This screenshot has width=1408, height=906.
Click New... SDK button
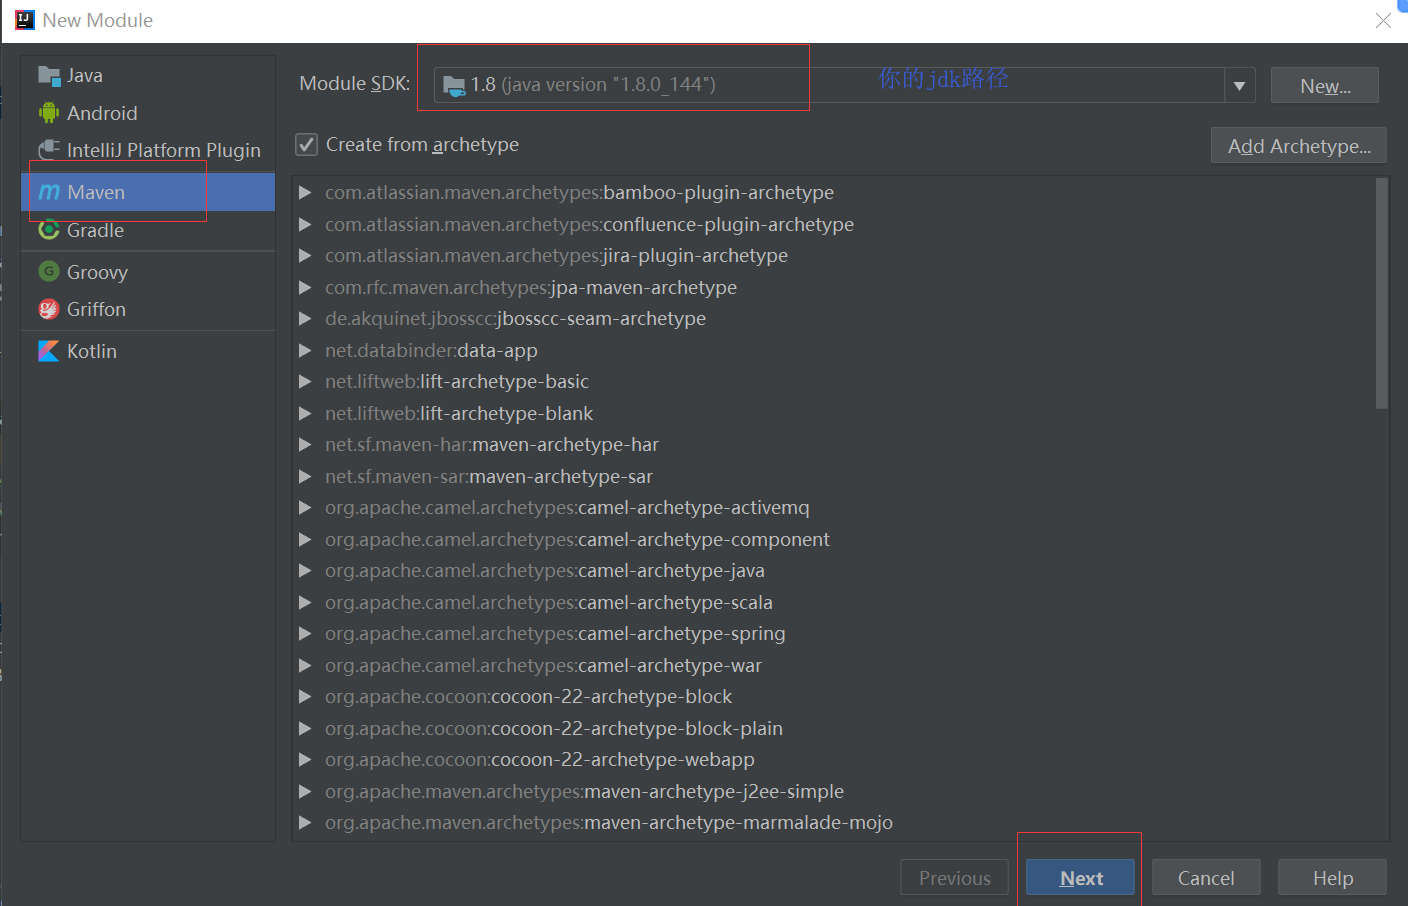point(1324,85)
